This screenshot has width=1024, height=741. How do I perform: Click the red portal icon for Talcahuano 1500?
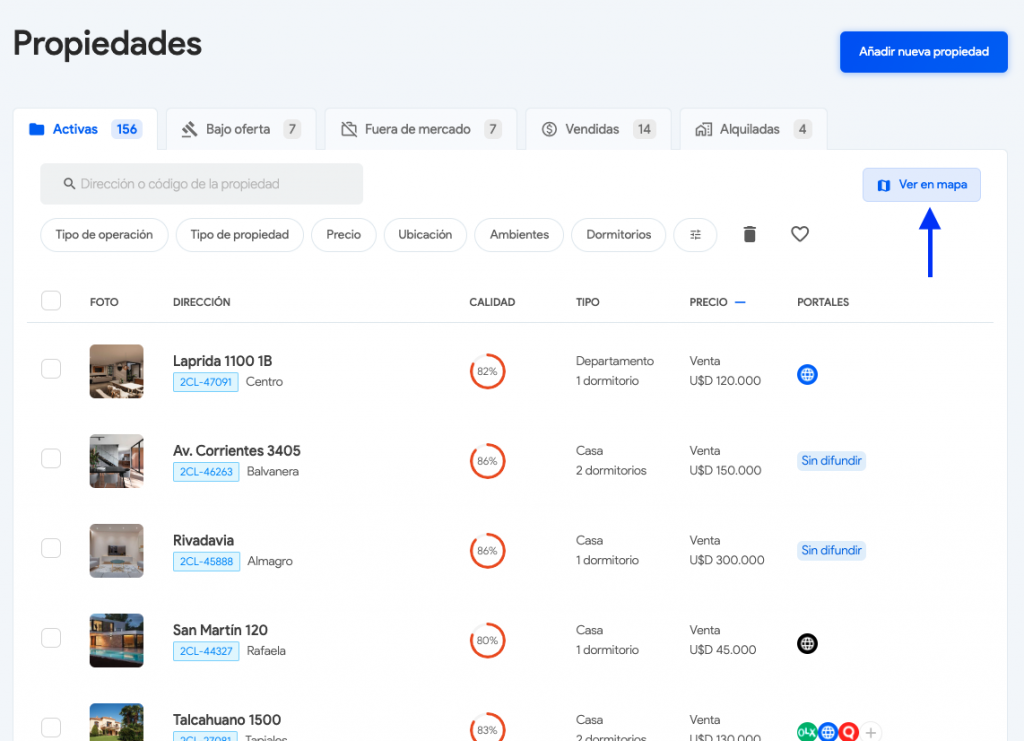click(x=848, y=732)
